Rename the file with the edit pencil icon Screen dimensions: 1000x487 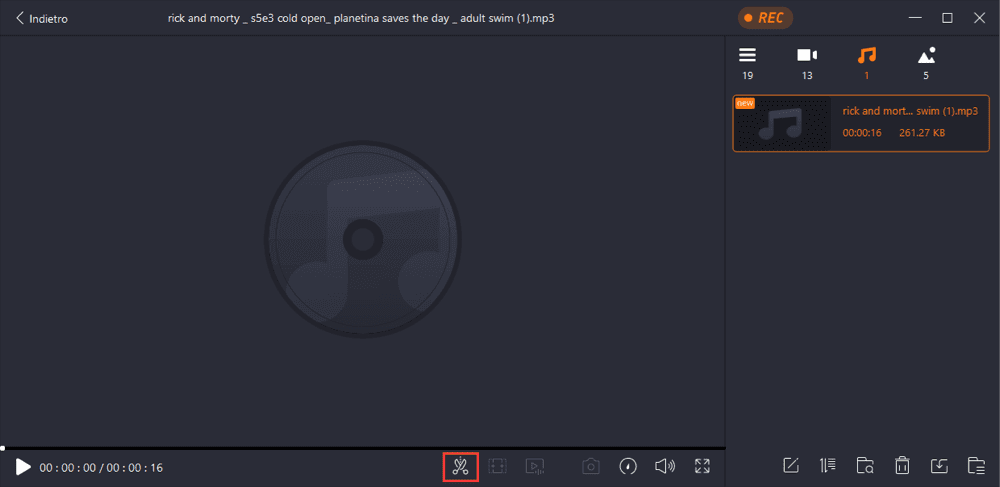791,466
